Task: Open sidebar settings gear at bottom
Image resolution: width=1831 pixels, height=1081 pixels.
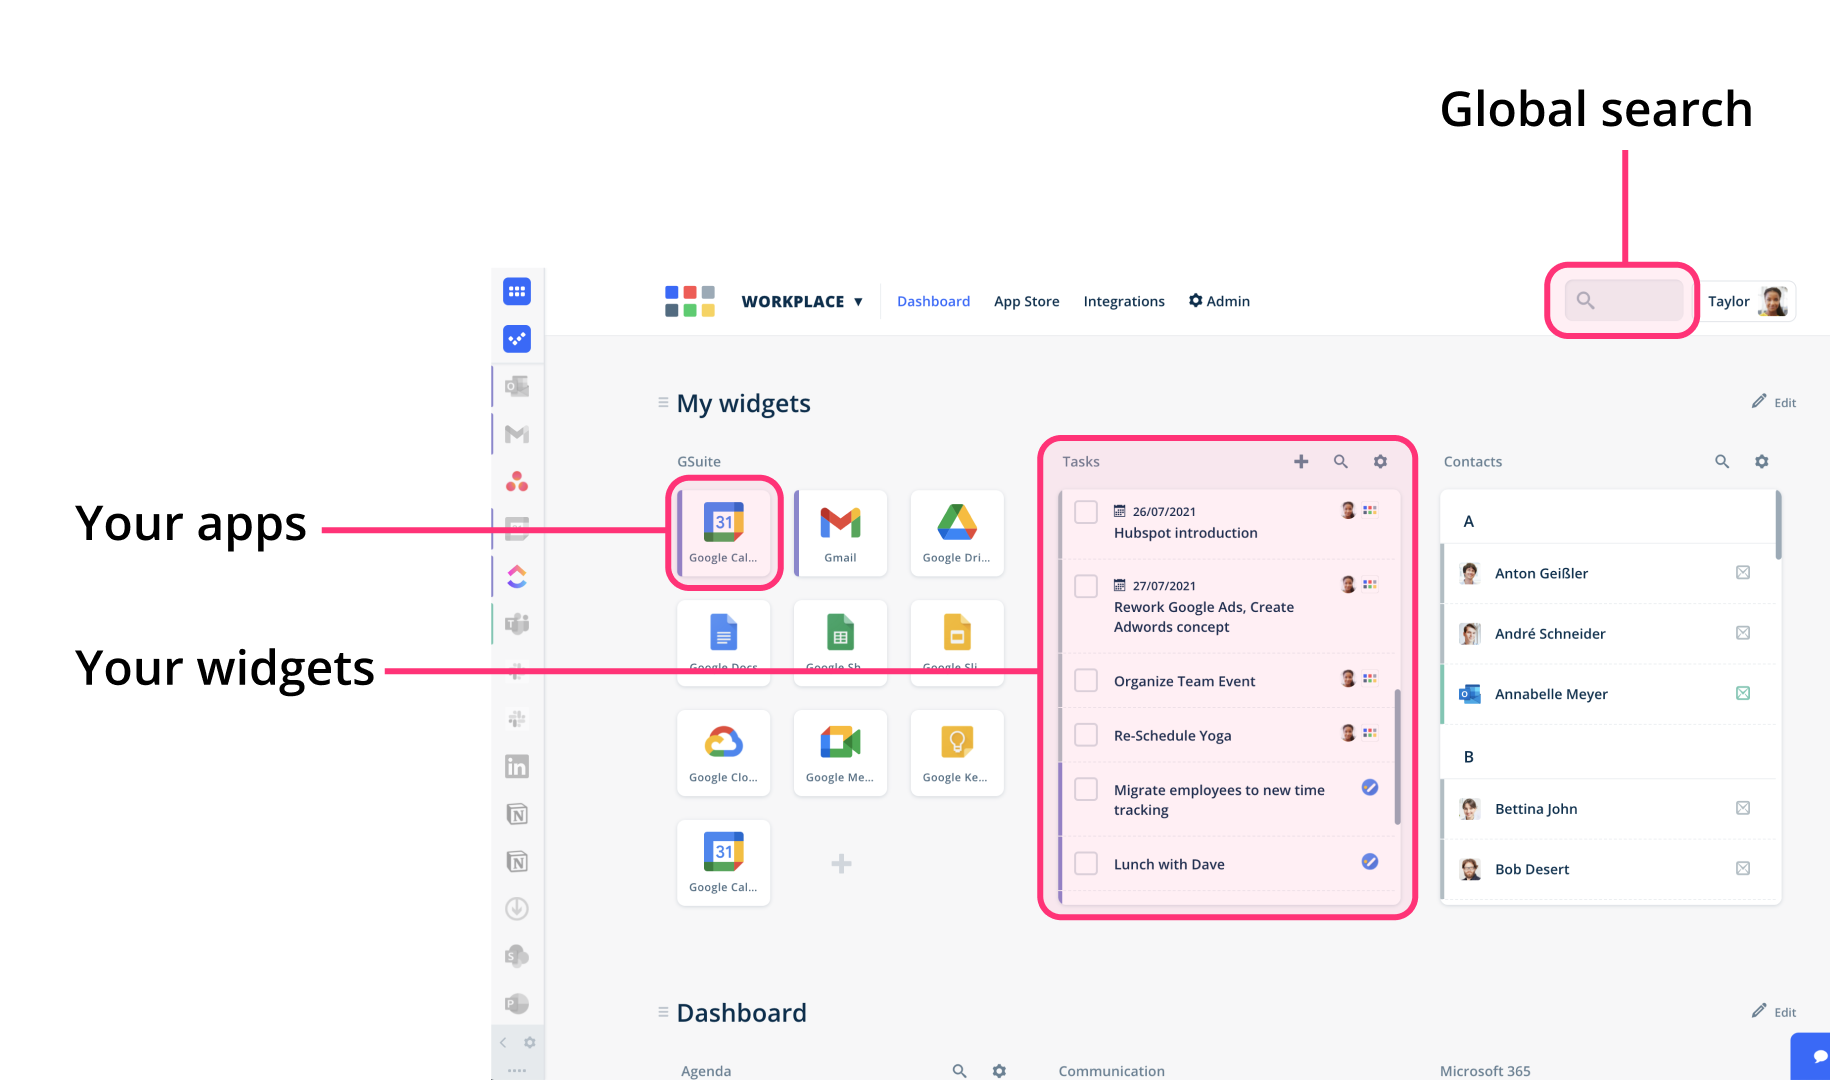Action: coord(530,1042)
